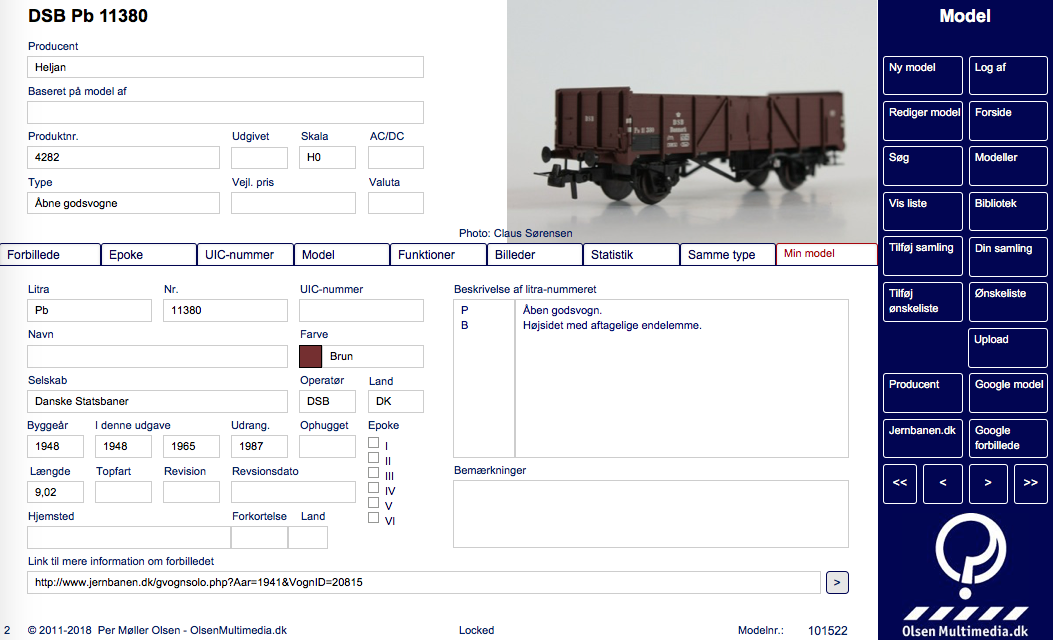The width and height of the screenshot is (1053, 640).
Task: Open the jernbanen.dk link arrow button
Action: click(837, 582)
